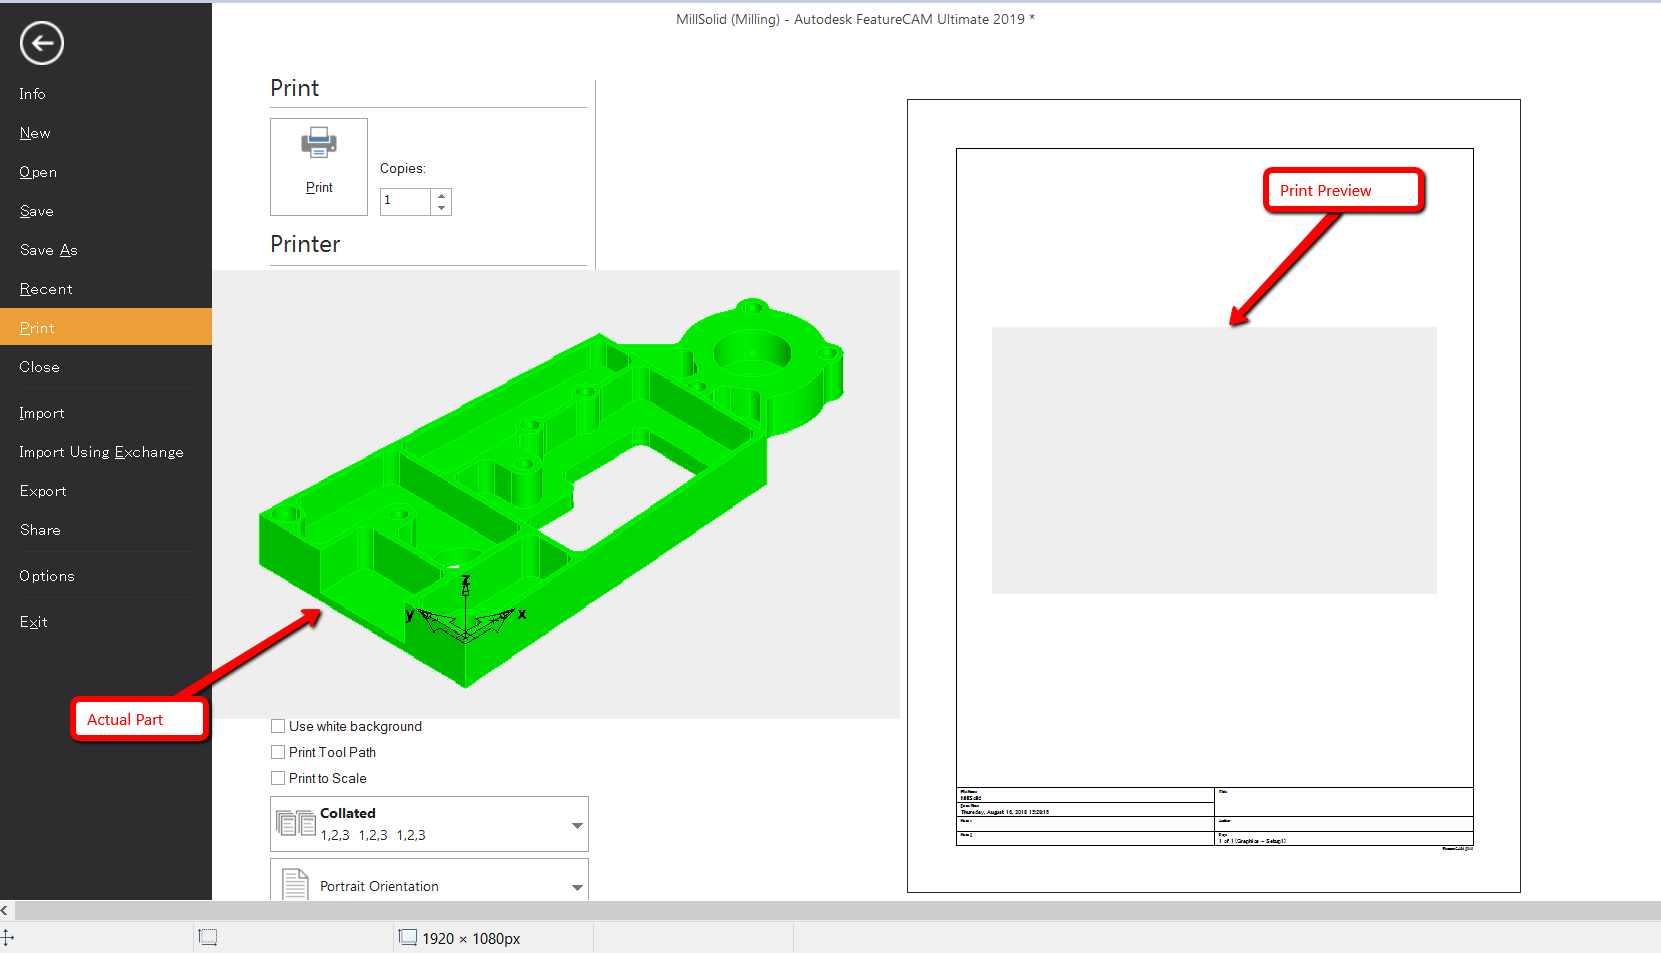Click the Collated pages icon
The height and width of the screenshot is (953, 1661).
(x=295, y=822)
